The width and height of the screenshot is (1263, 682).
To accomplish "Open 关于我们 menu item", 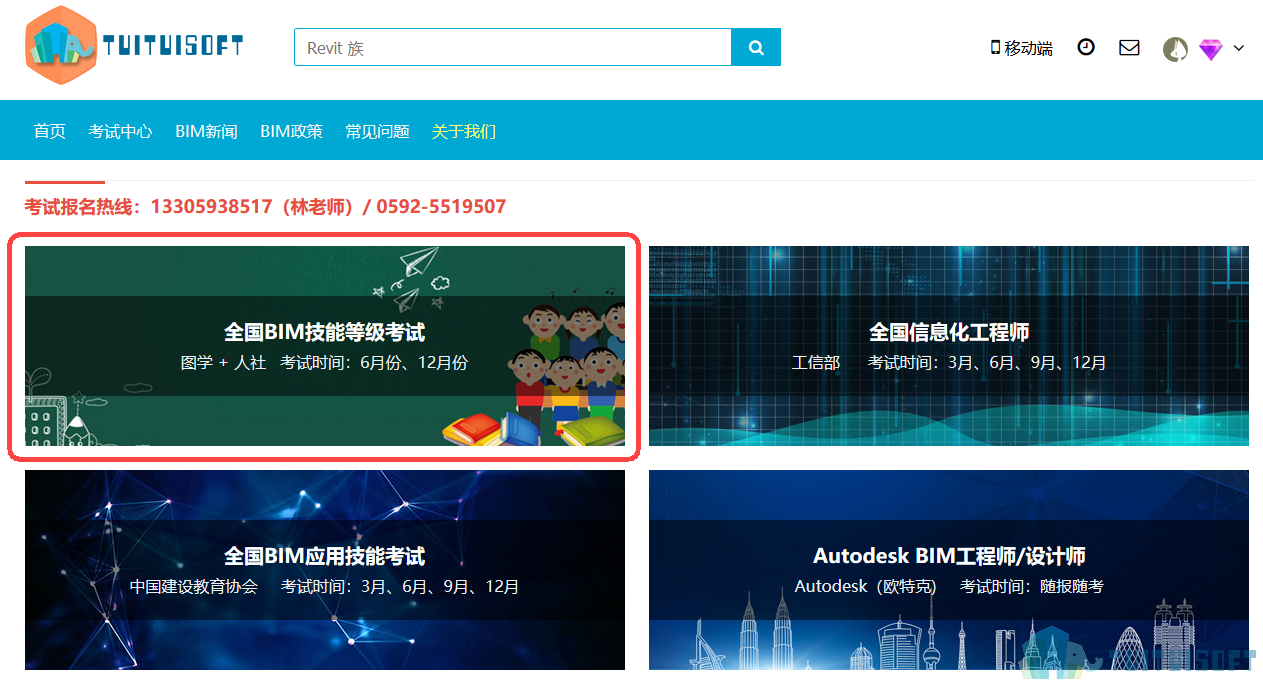I will click(x=464, y=131).
